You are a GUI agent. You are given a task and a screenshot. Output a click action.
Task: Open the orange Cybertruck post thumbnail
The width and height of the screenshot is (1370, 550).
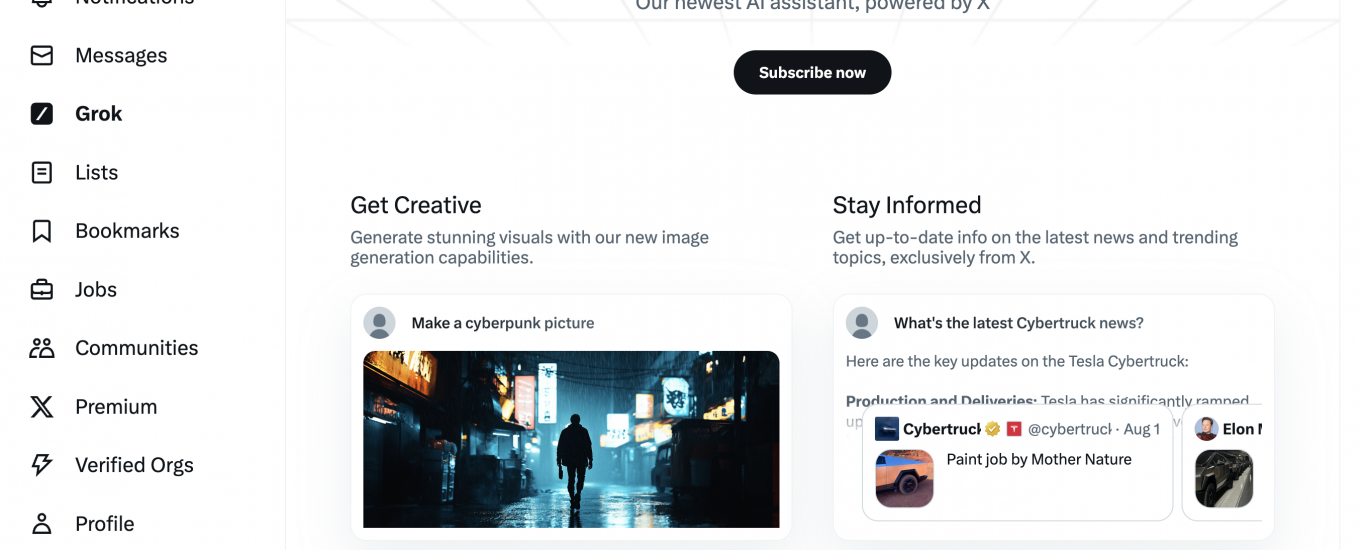point(904,478)
